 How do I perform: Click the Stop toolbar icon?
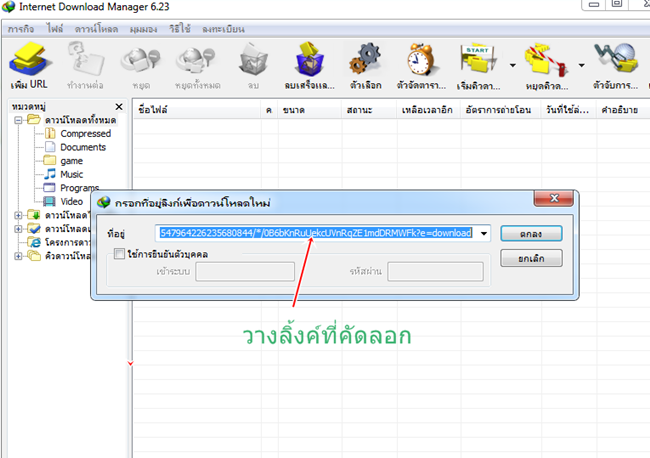(x=141, y=60)
